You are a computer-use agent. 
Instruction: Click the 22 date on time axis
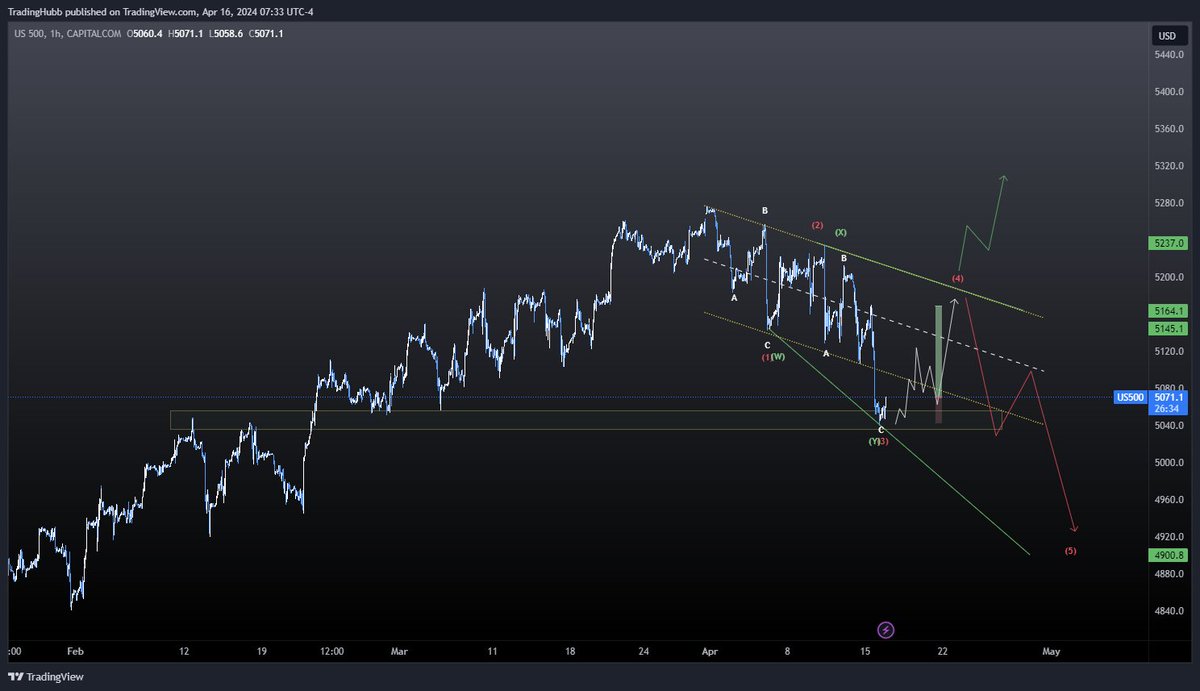[943, 651]
